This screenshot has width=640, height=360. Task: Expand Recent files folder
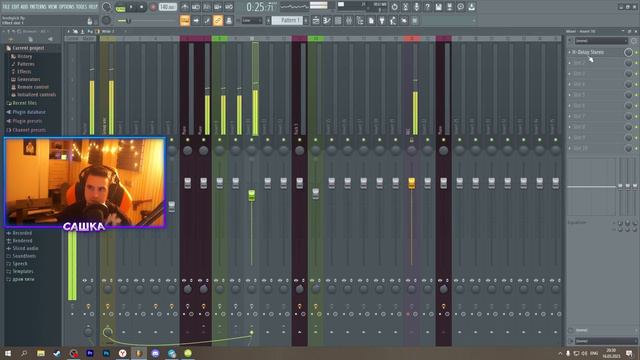(x=24, y=103)
